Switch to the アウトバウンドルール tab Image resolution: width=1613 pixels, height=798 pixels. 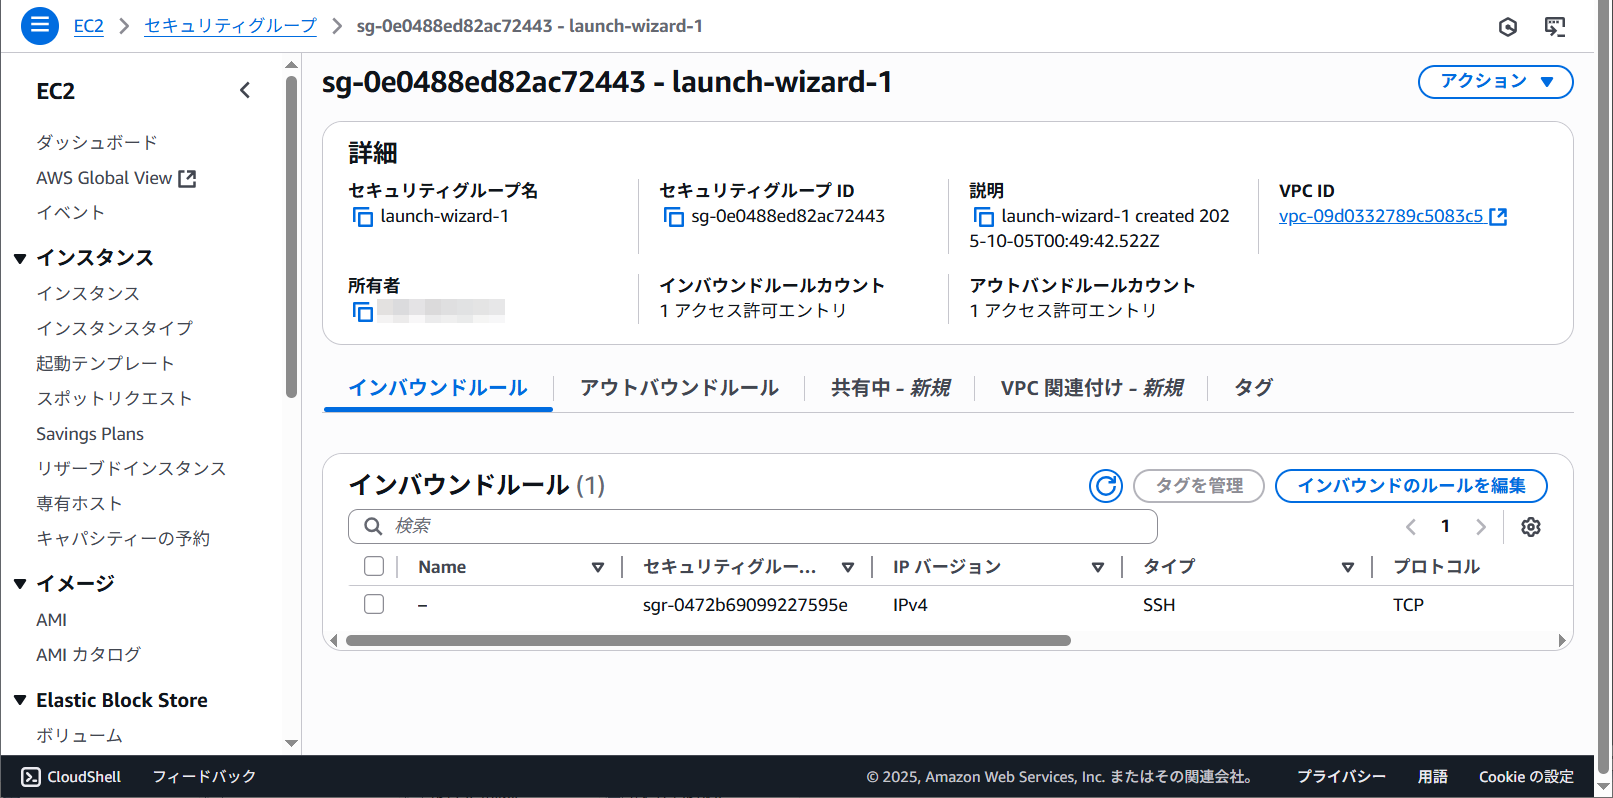point(679,388)
